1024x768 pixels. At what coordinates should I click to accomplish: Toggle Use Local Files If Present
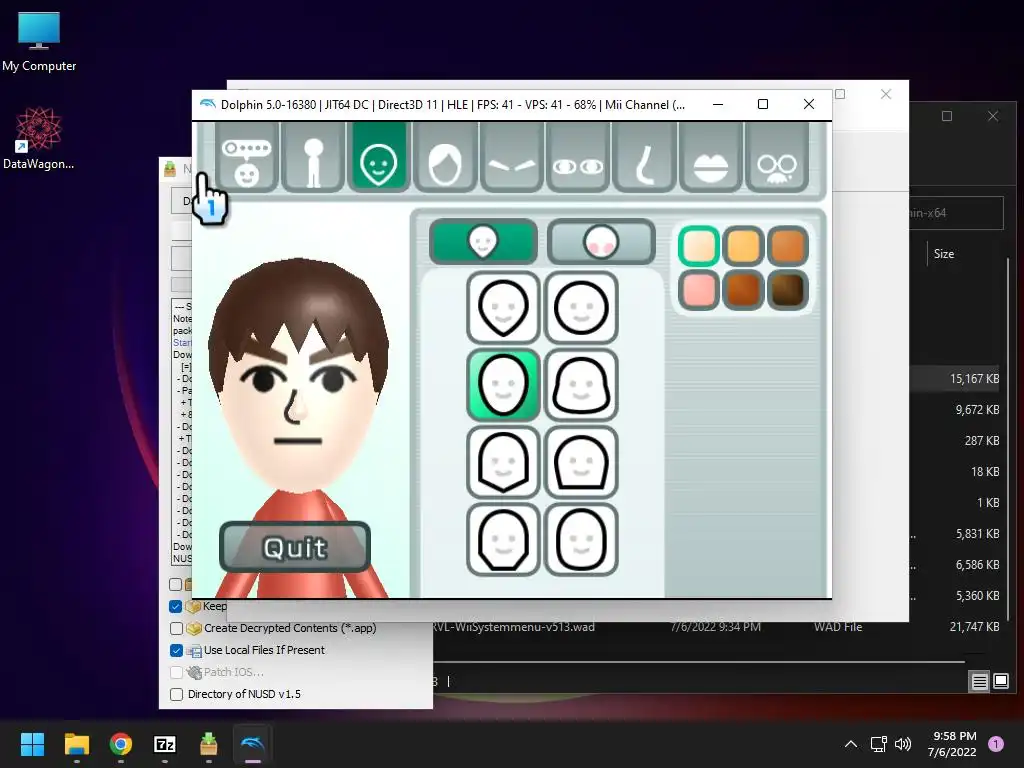click(176, 650)
